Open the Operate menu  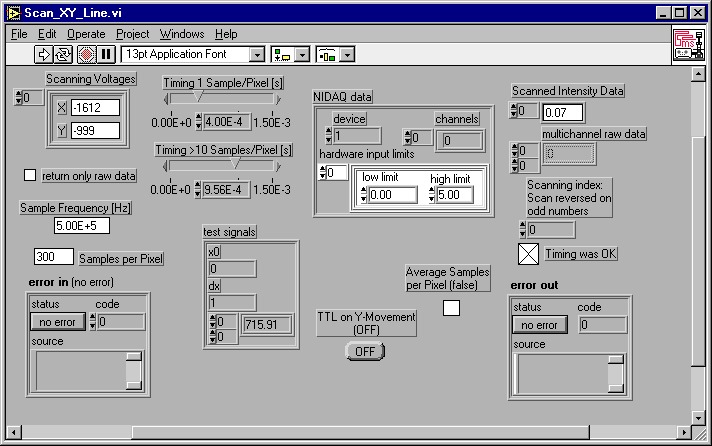(x=85, y=33)
